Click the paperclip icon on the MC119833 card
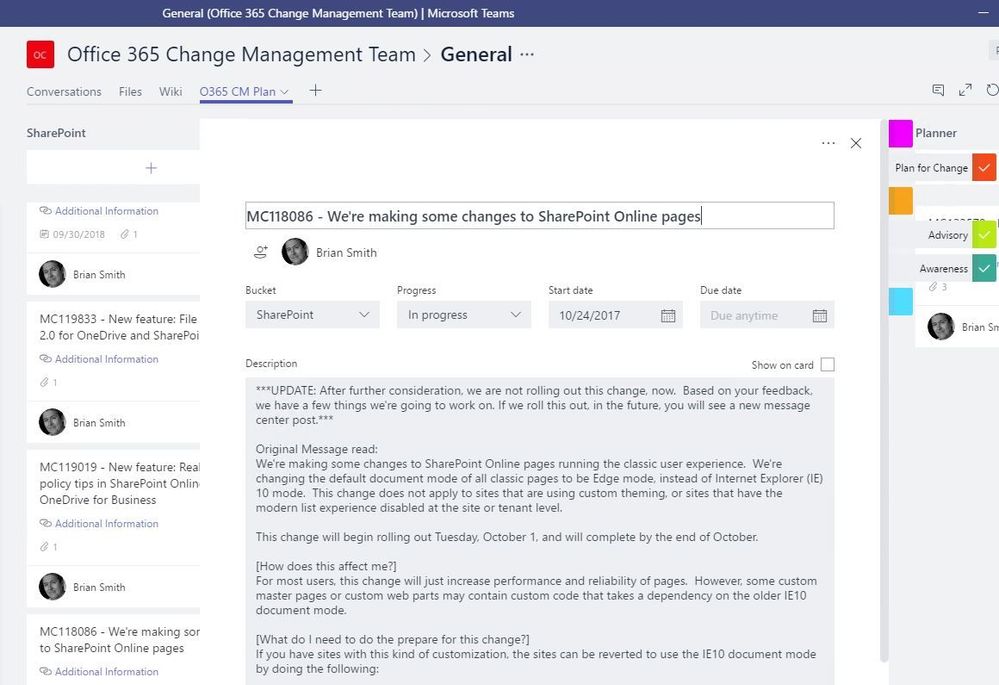This screenshot has height=685, width=999. 44,382
